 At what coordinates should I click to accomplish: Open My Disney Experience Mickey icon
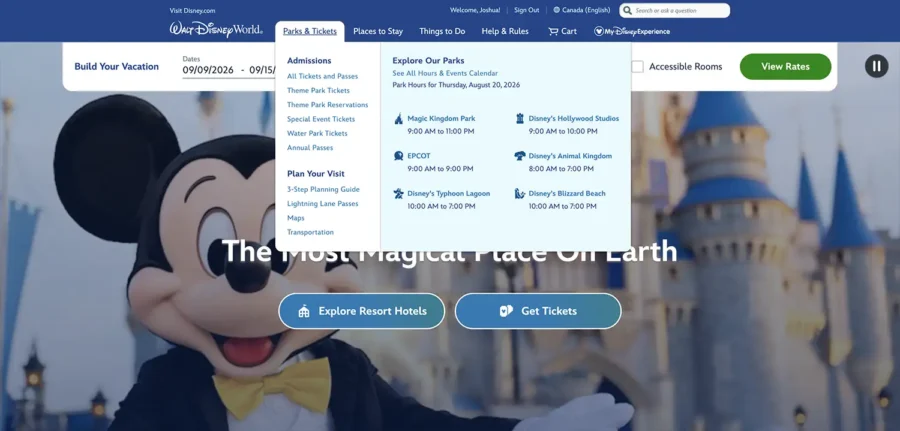pos(599,32)
